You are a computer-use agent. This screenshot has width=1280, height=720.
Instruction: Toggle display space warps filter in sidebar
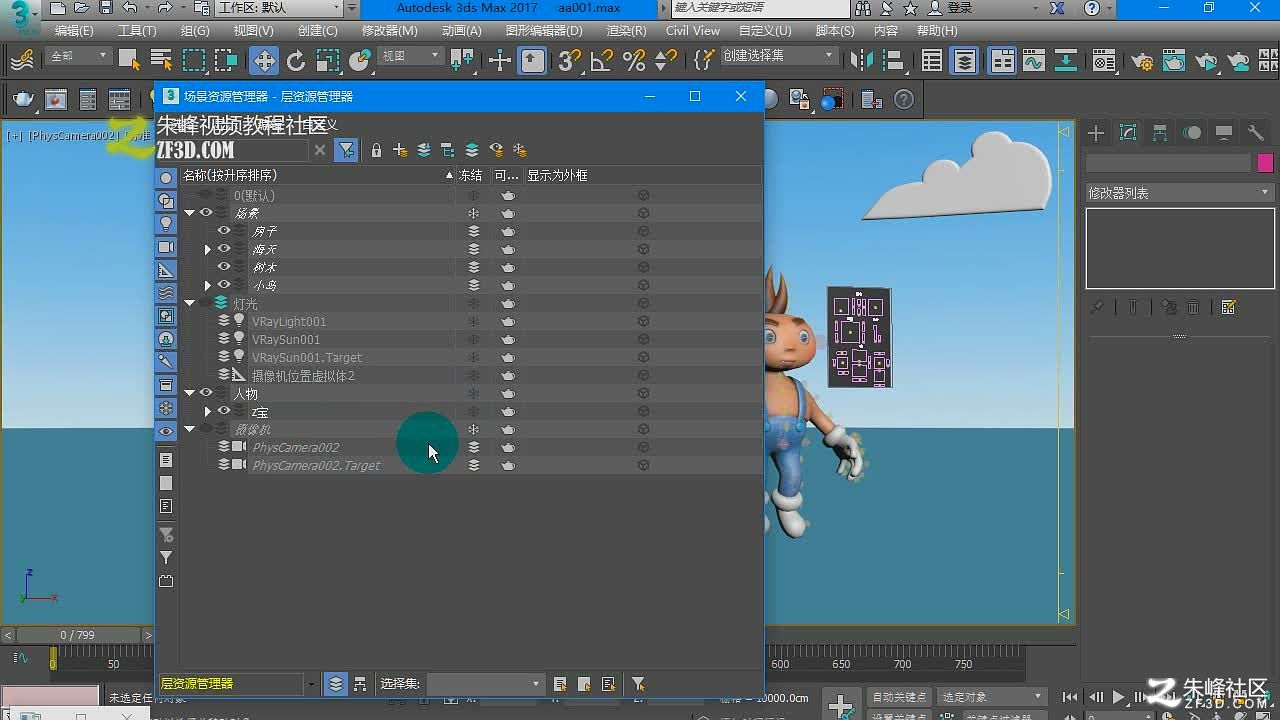[166, 293]
